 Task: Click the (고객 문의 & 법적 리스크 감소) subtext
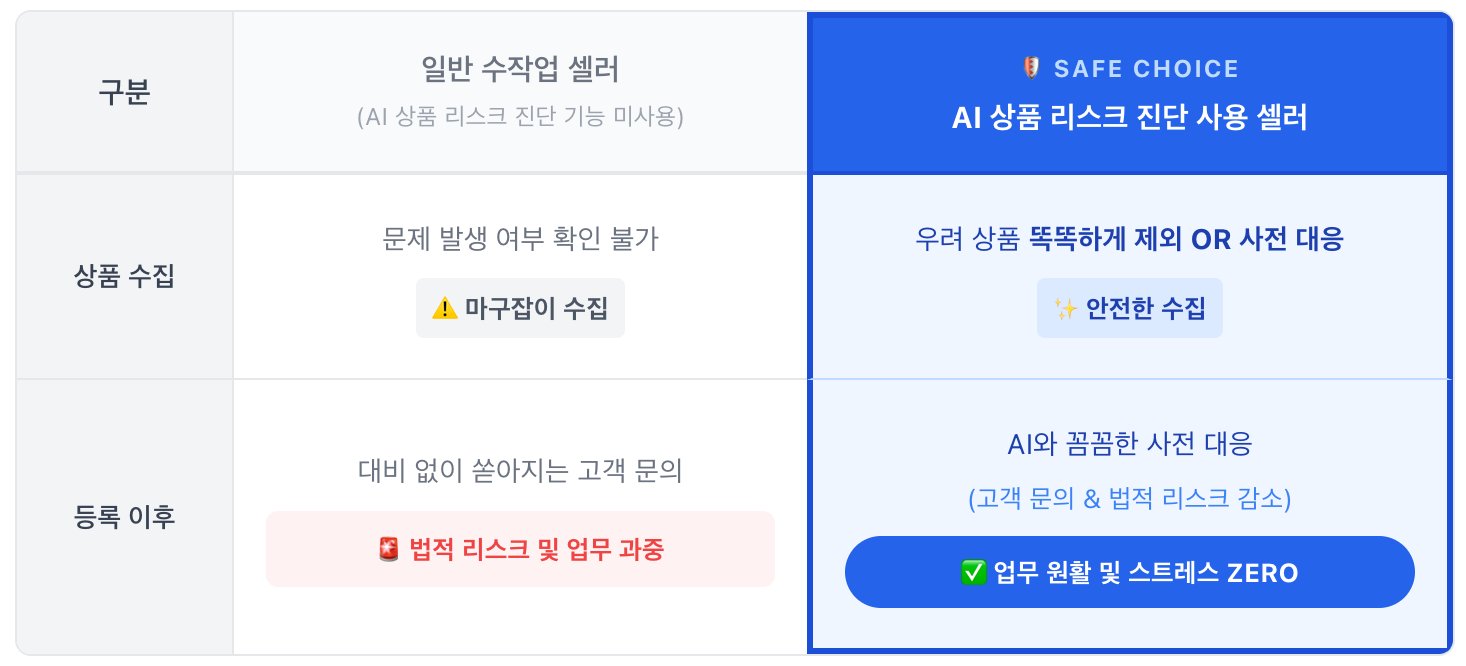point(1129,499)
